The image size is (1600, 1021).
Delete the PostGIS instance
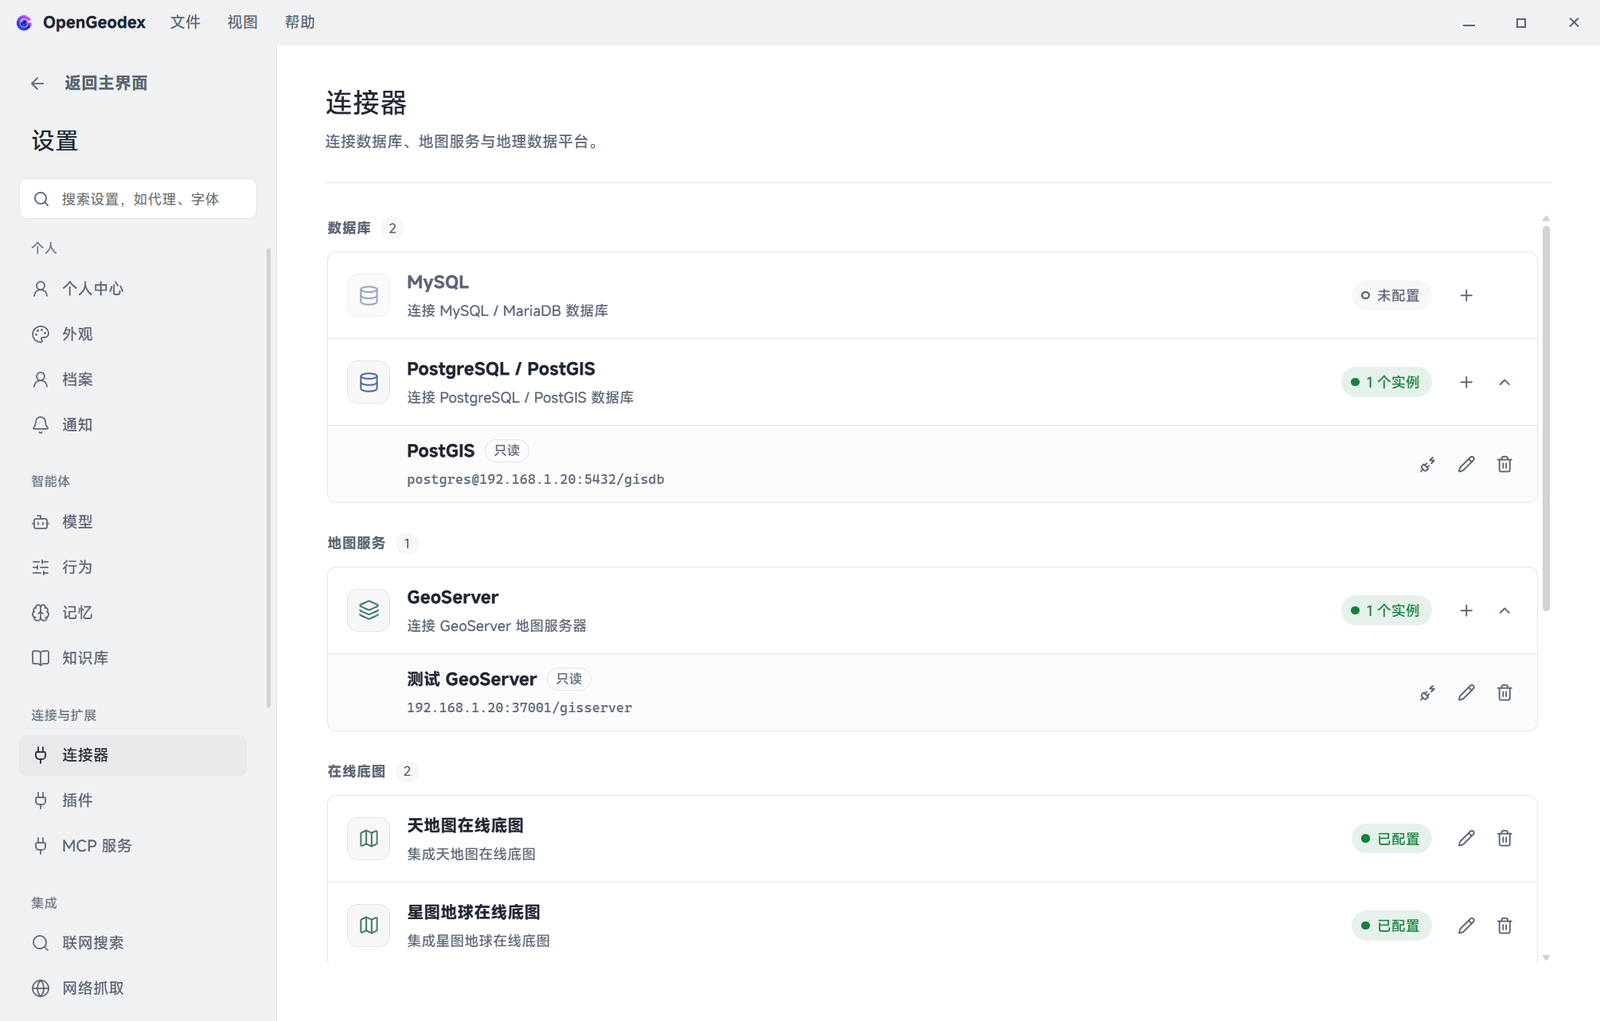pos(1504,464)
